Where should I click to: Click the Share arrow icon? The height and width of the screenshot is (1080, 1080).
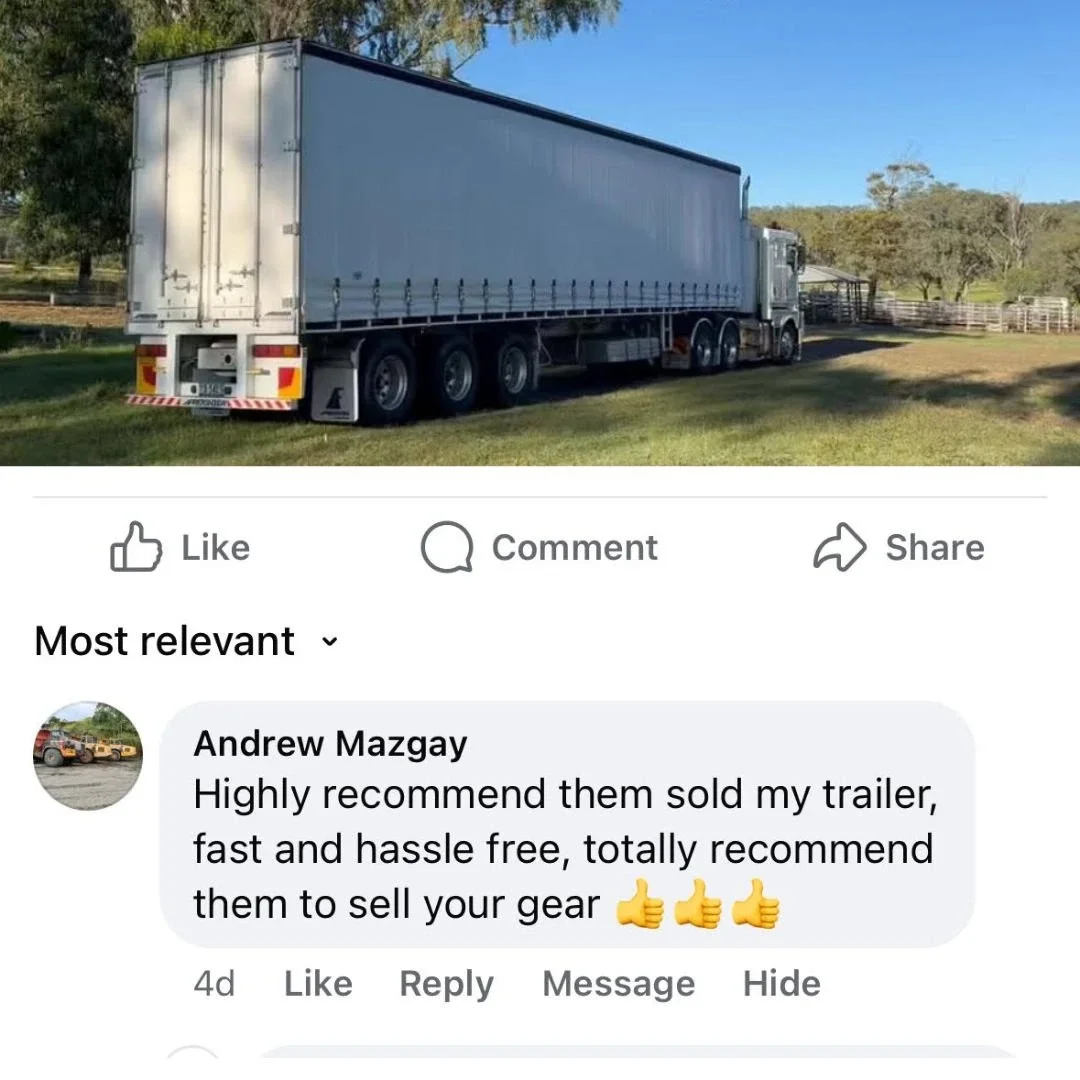point(840,547)
